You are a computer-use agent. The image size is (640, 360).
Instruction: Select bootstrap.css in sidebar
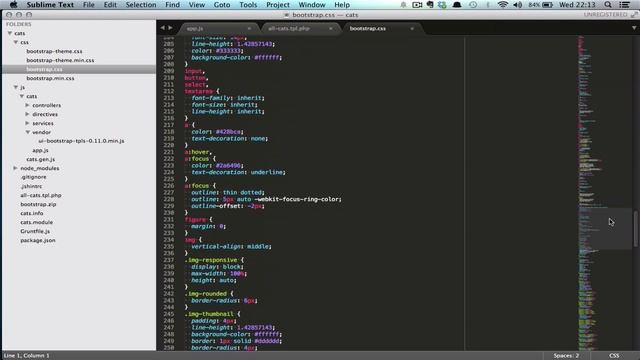click(x=44, y=69)
